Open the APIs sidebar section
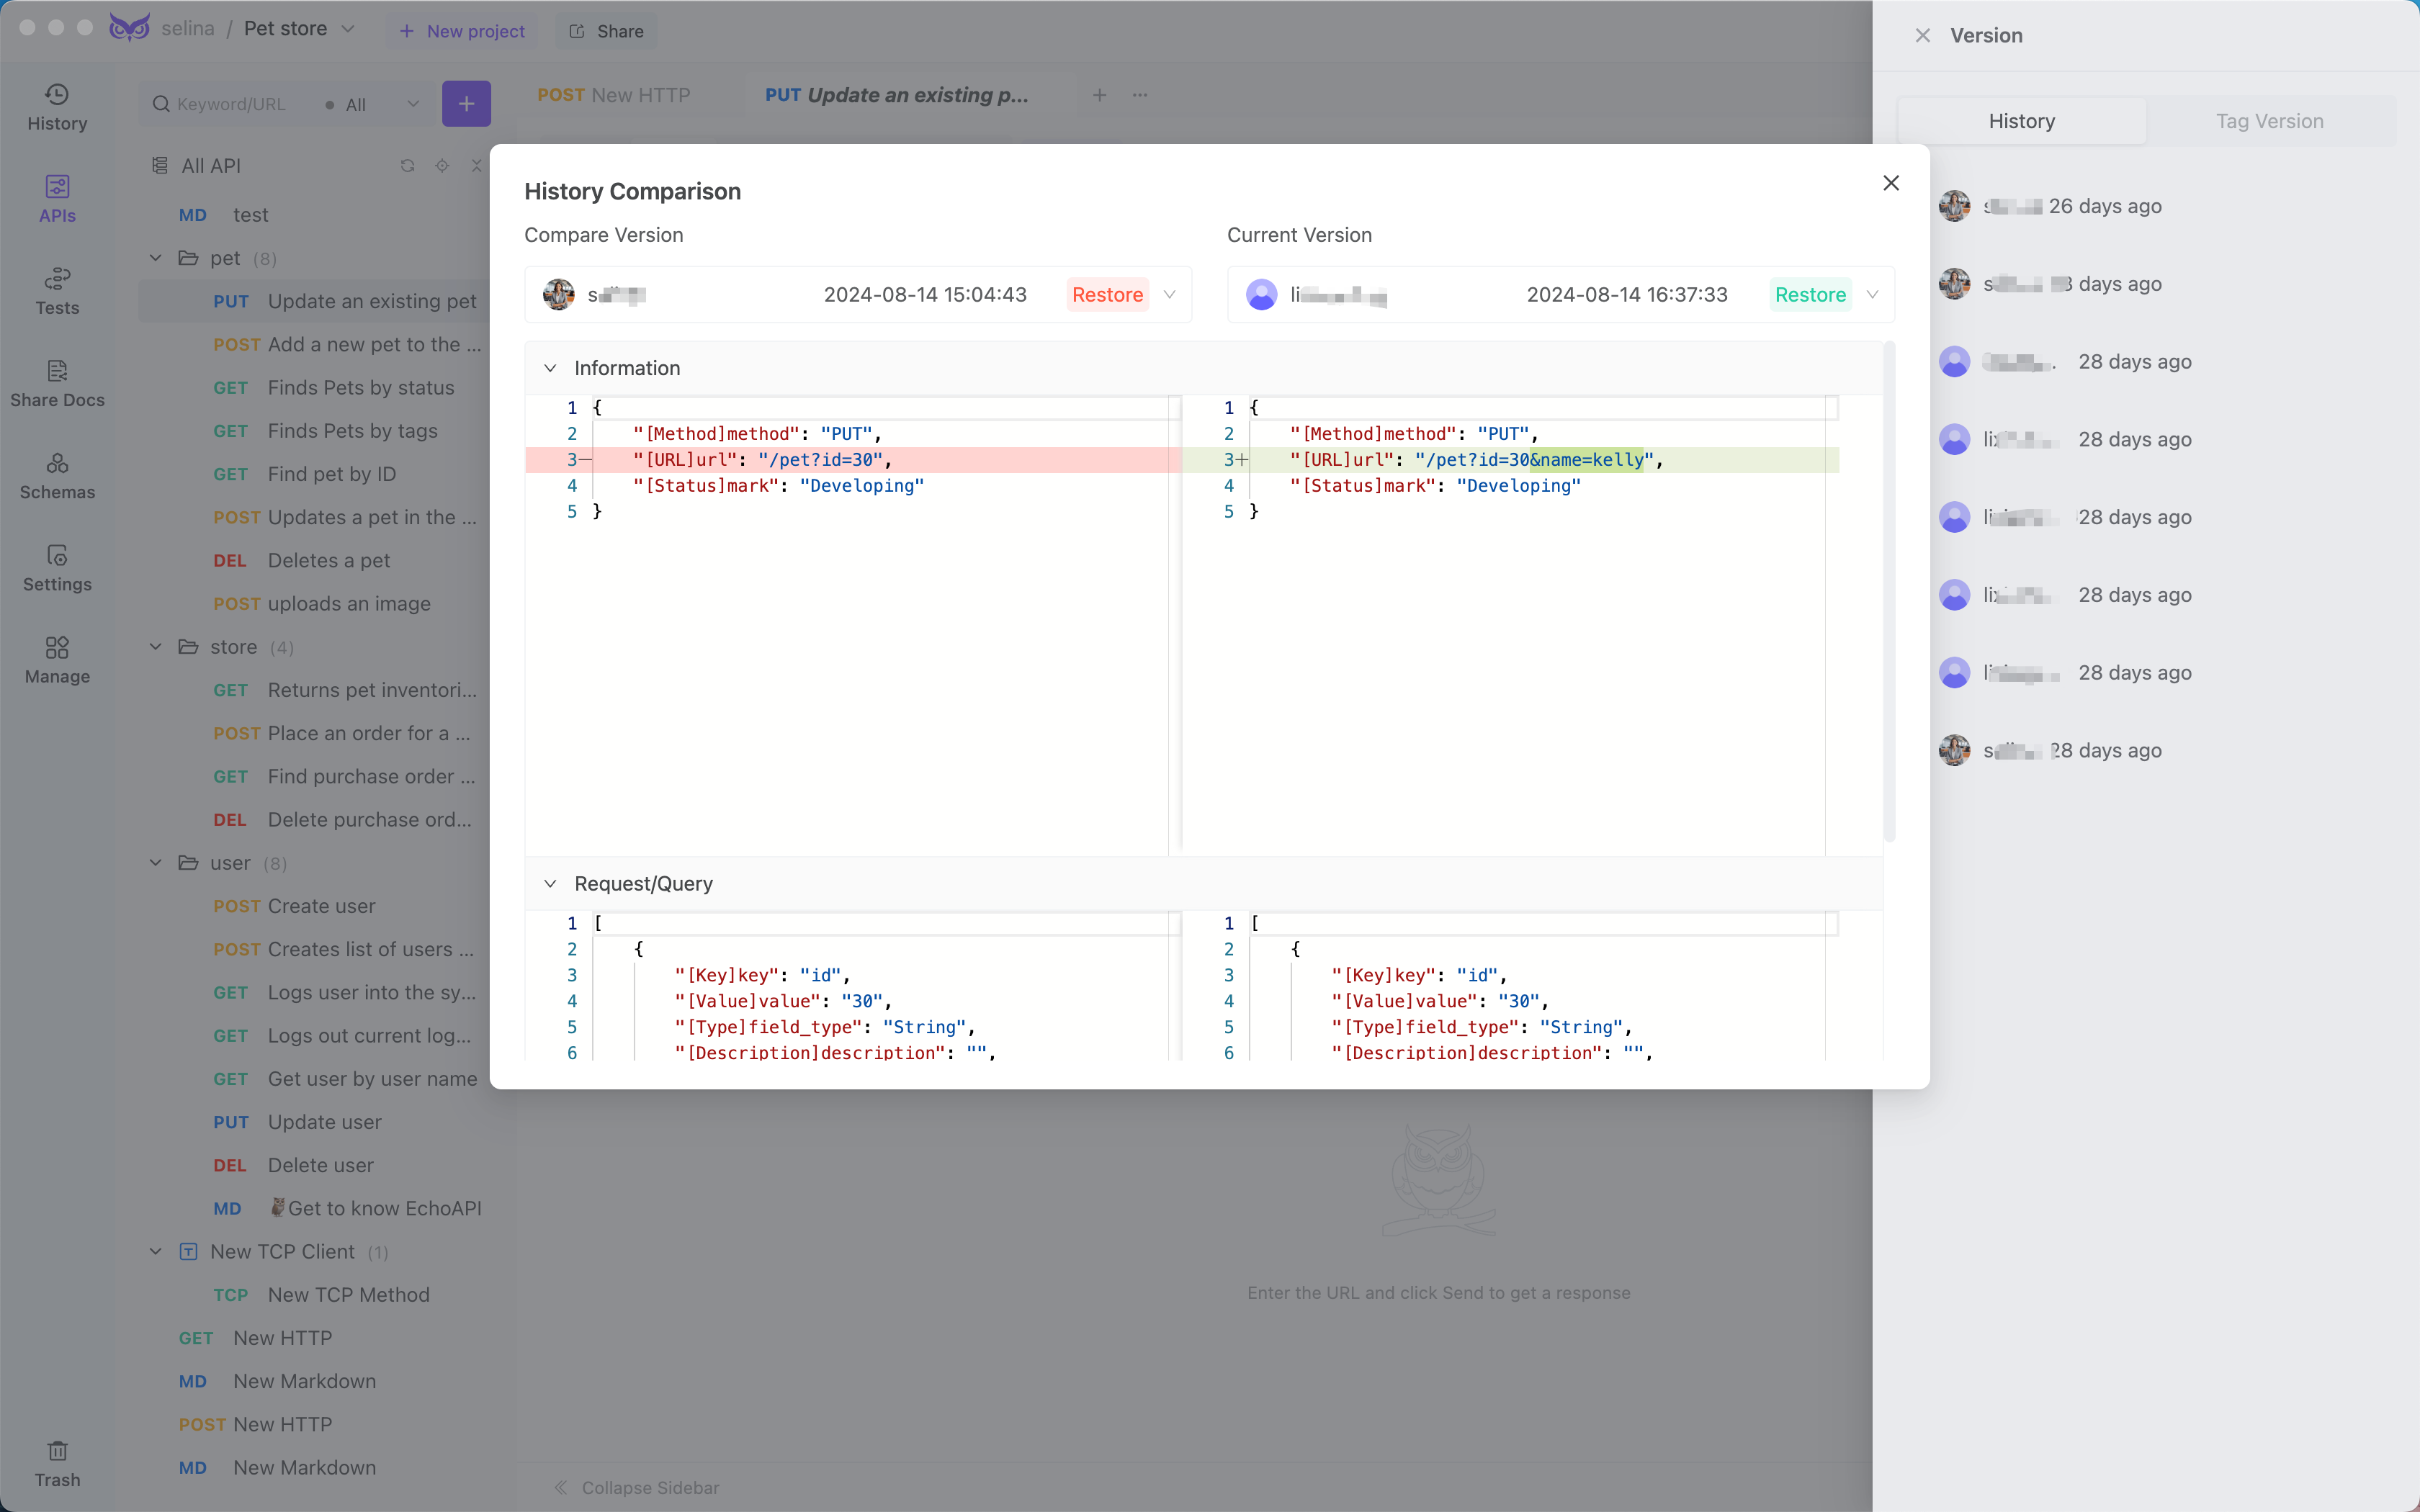 [57, 200]
